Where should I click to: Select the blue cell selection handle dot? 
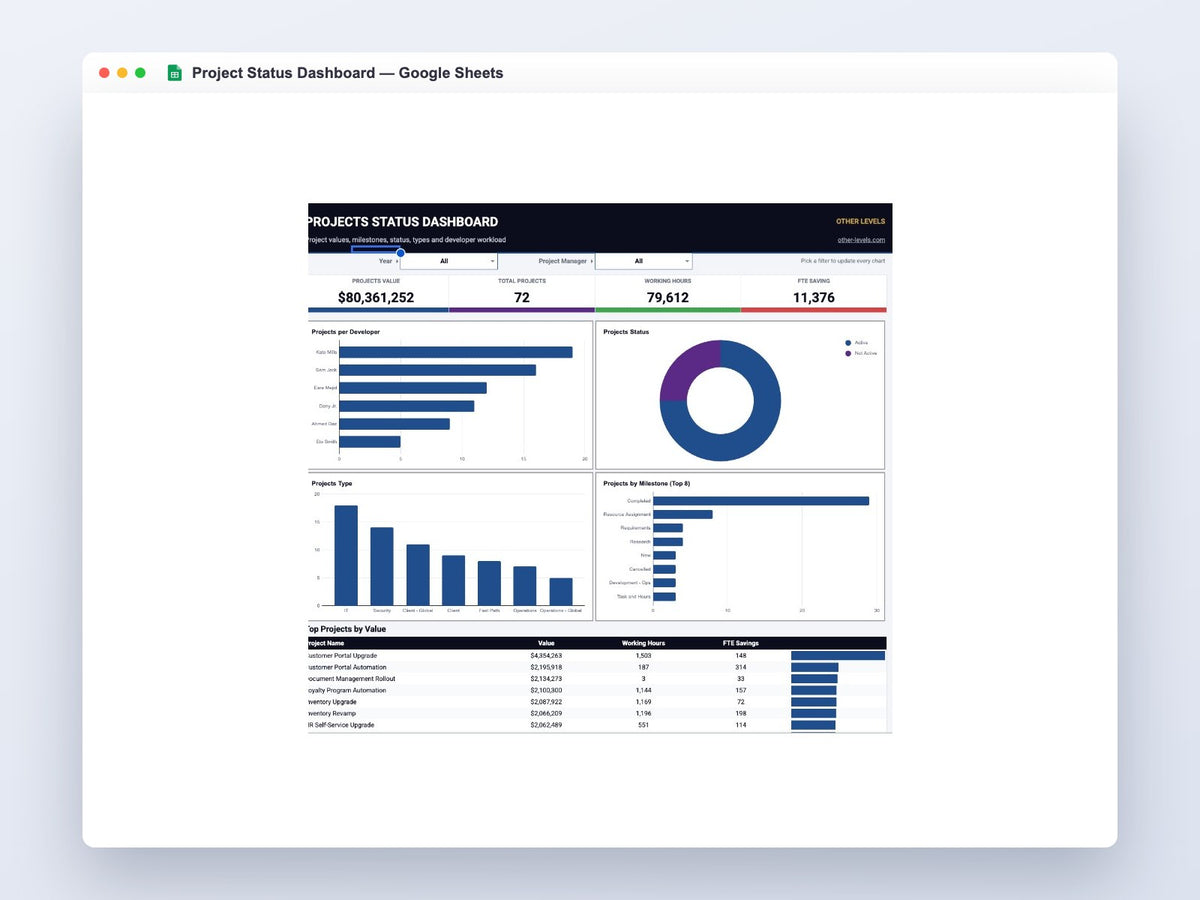(400, 252)
